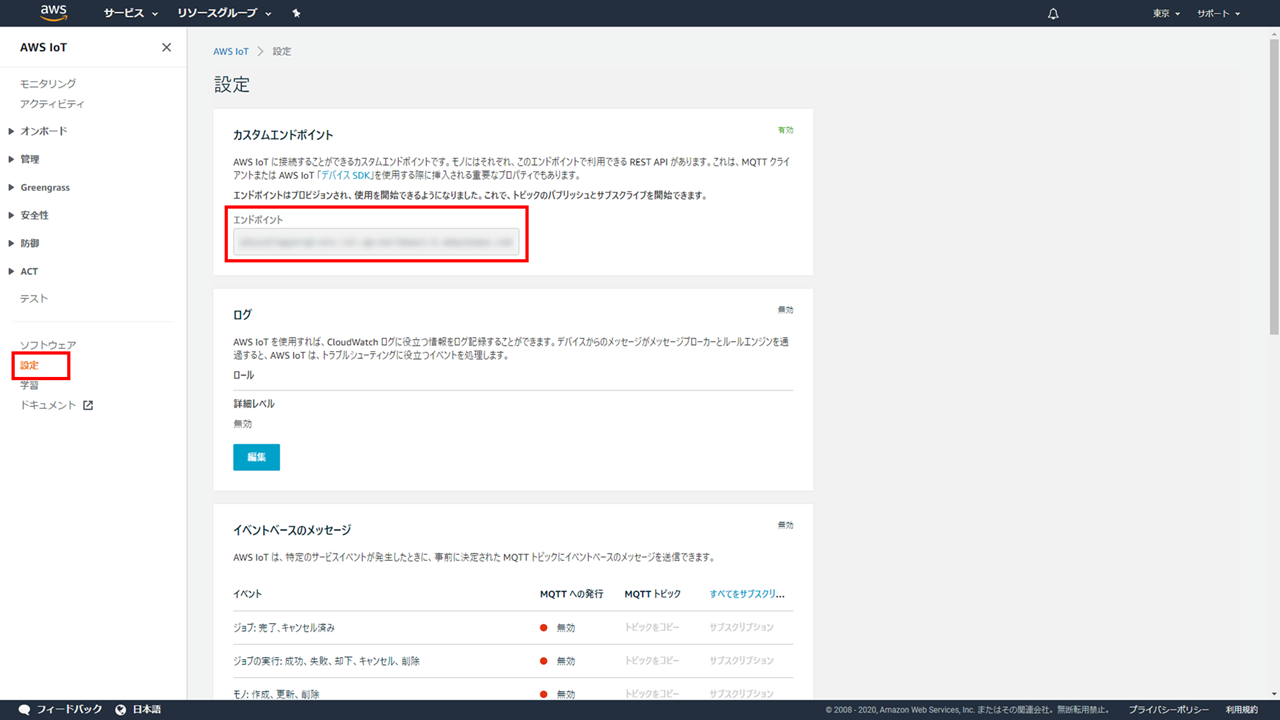Expand the オンボード sidebar section
The width and height of the screenshot is (1280, 720).
[44, 131]
